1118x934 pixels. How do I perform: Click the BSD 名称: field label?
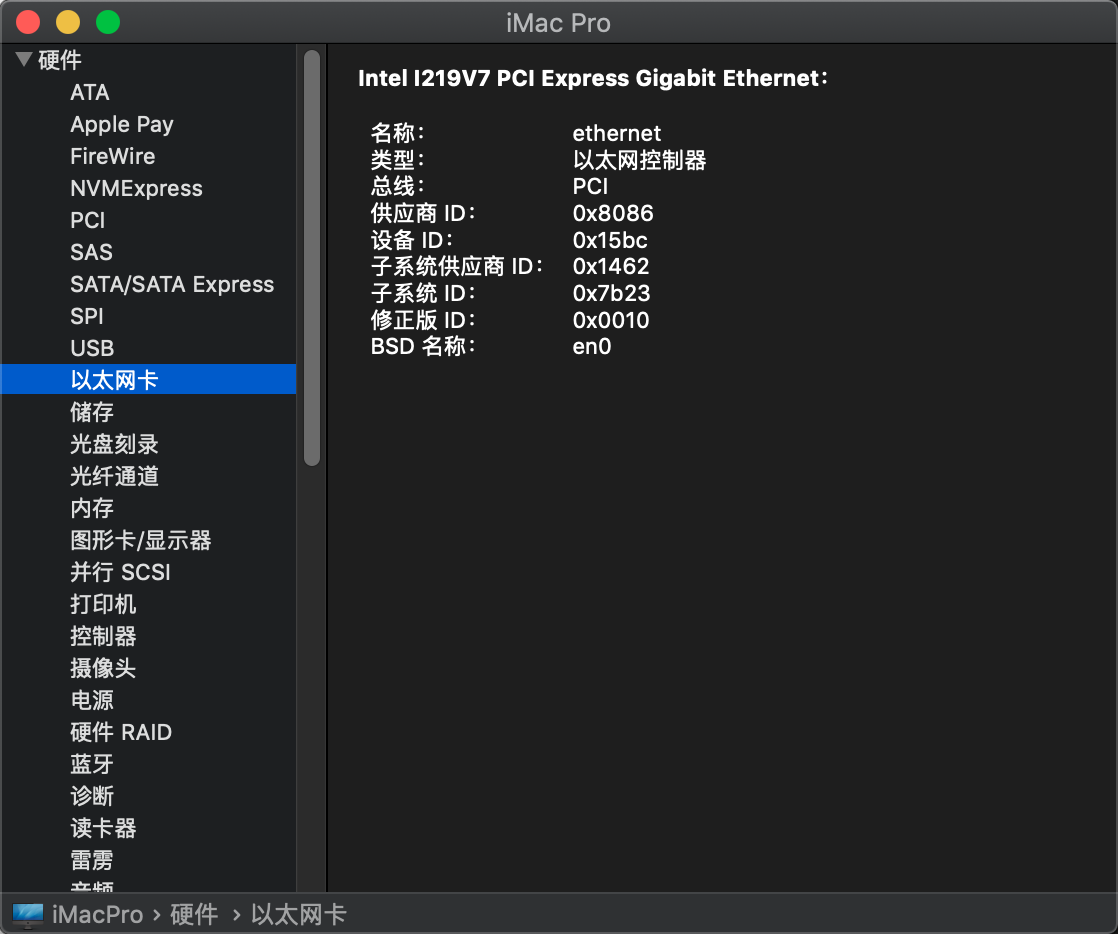(x=424, y=347)
